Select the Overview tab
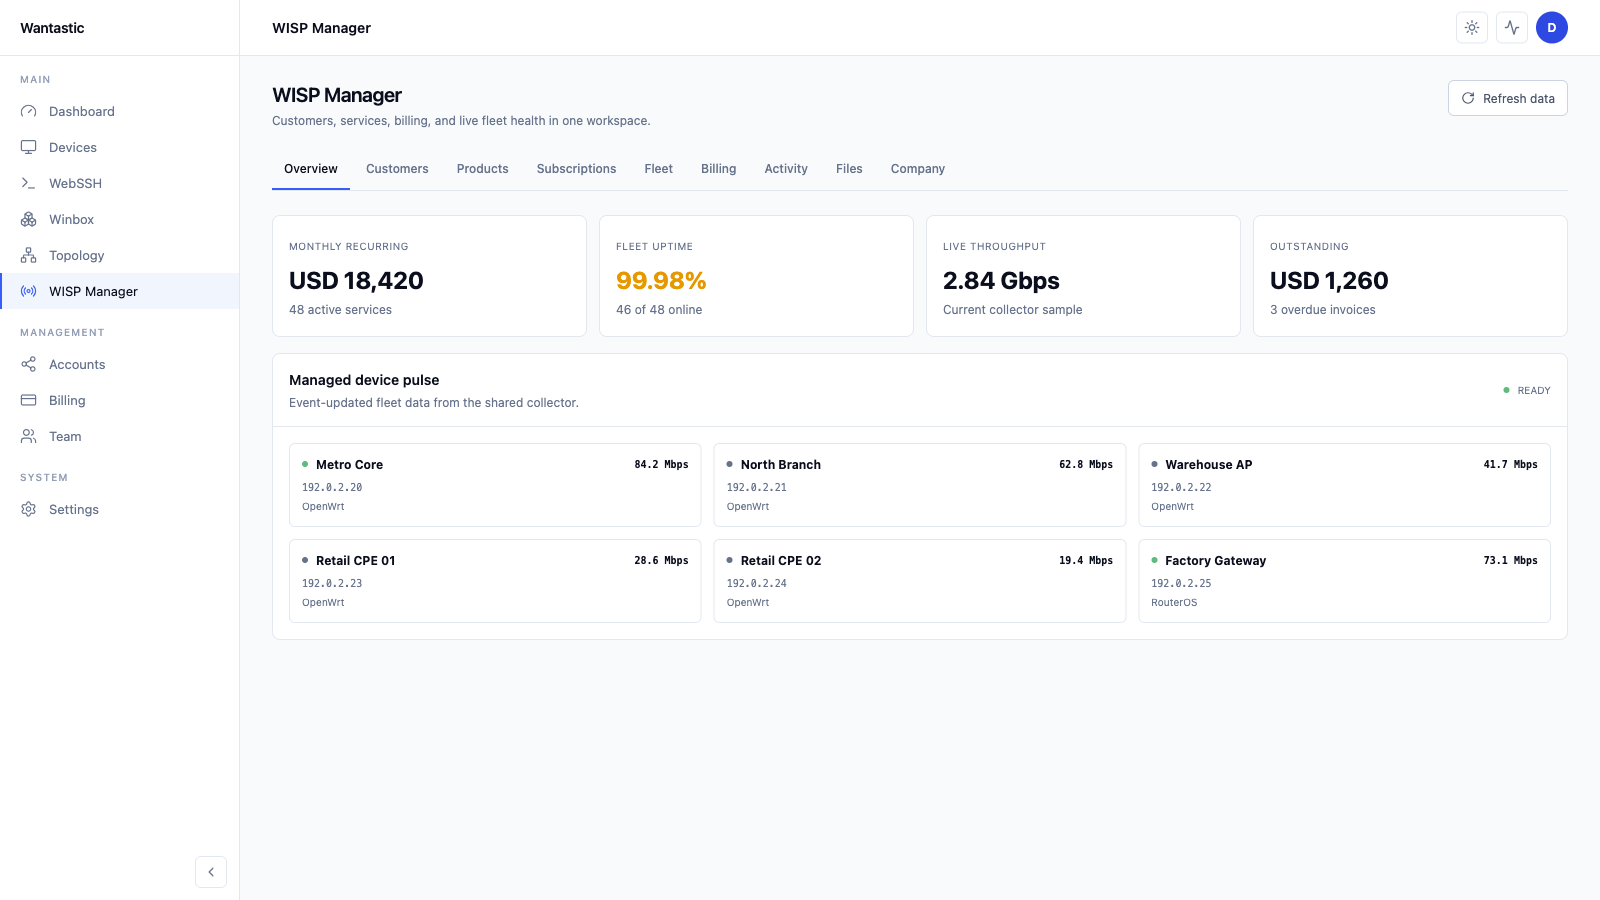 [311, 169]
